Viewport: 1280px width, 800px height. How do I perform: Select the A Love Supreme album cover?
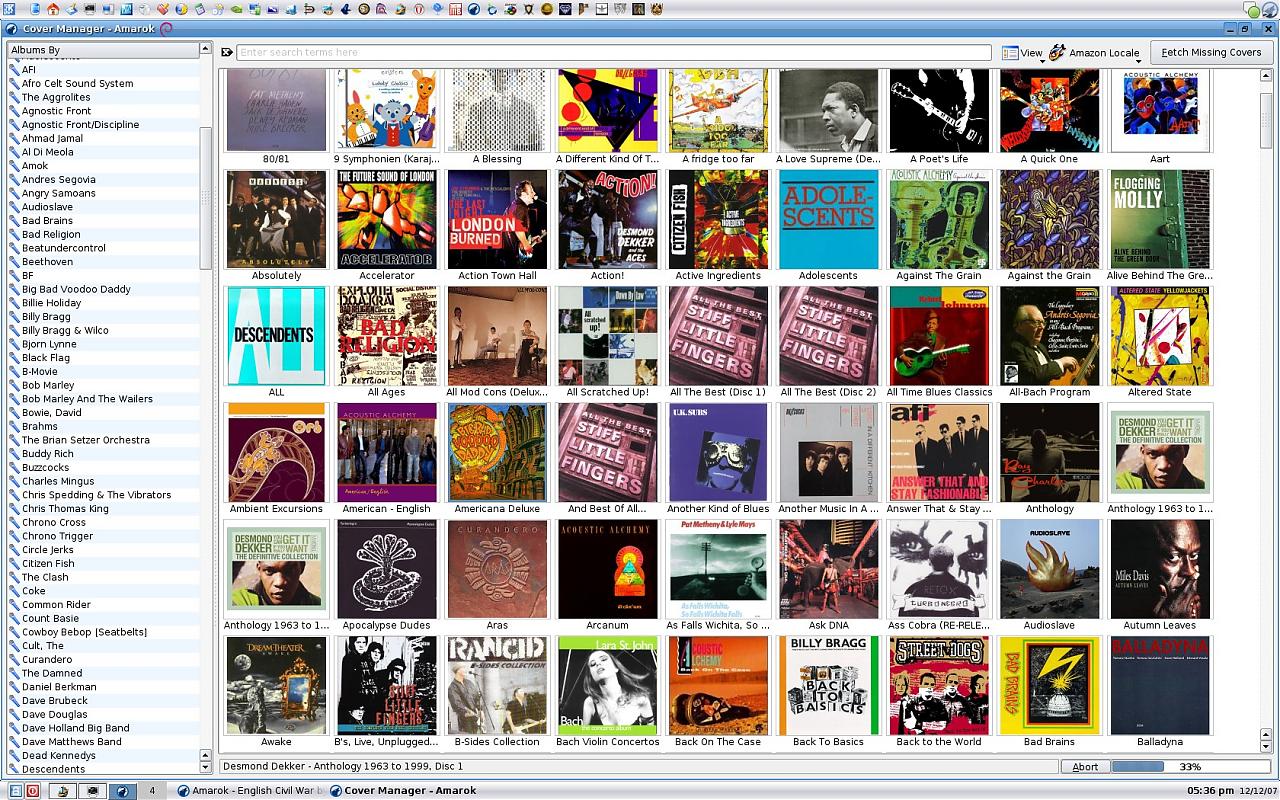pos(828,110)
